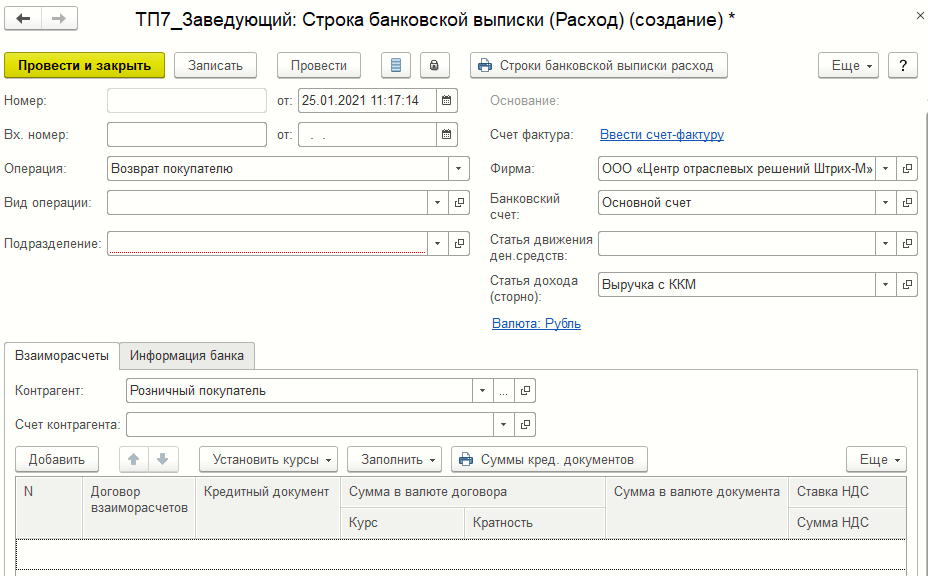Click the padlock icon in toolbar
This screenshot has height=576, width=928.
(434, 65)
